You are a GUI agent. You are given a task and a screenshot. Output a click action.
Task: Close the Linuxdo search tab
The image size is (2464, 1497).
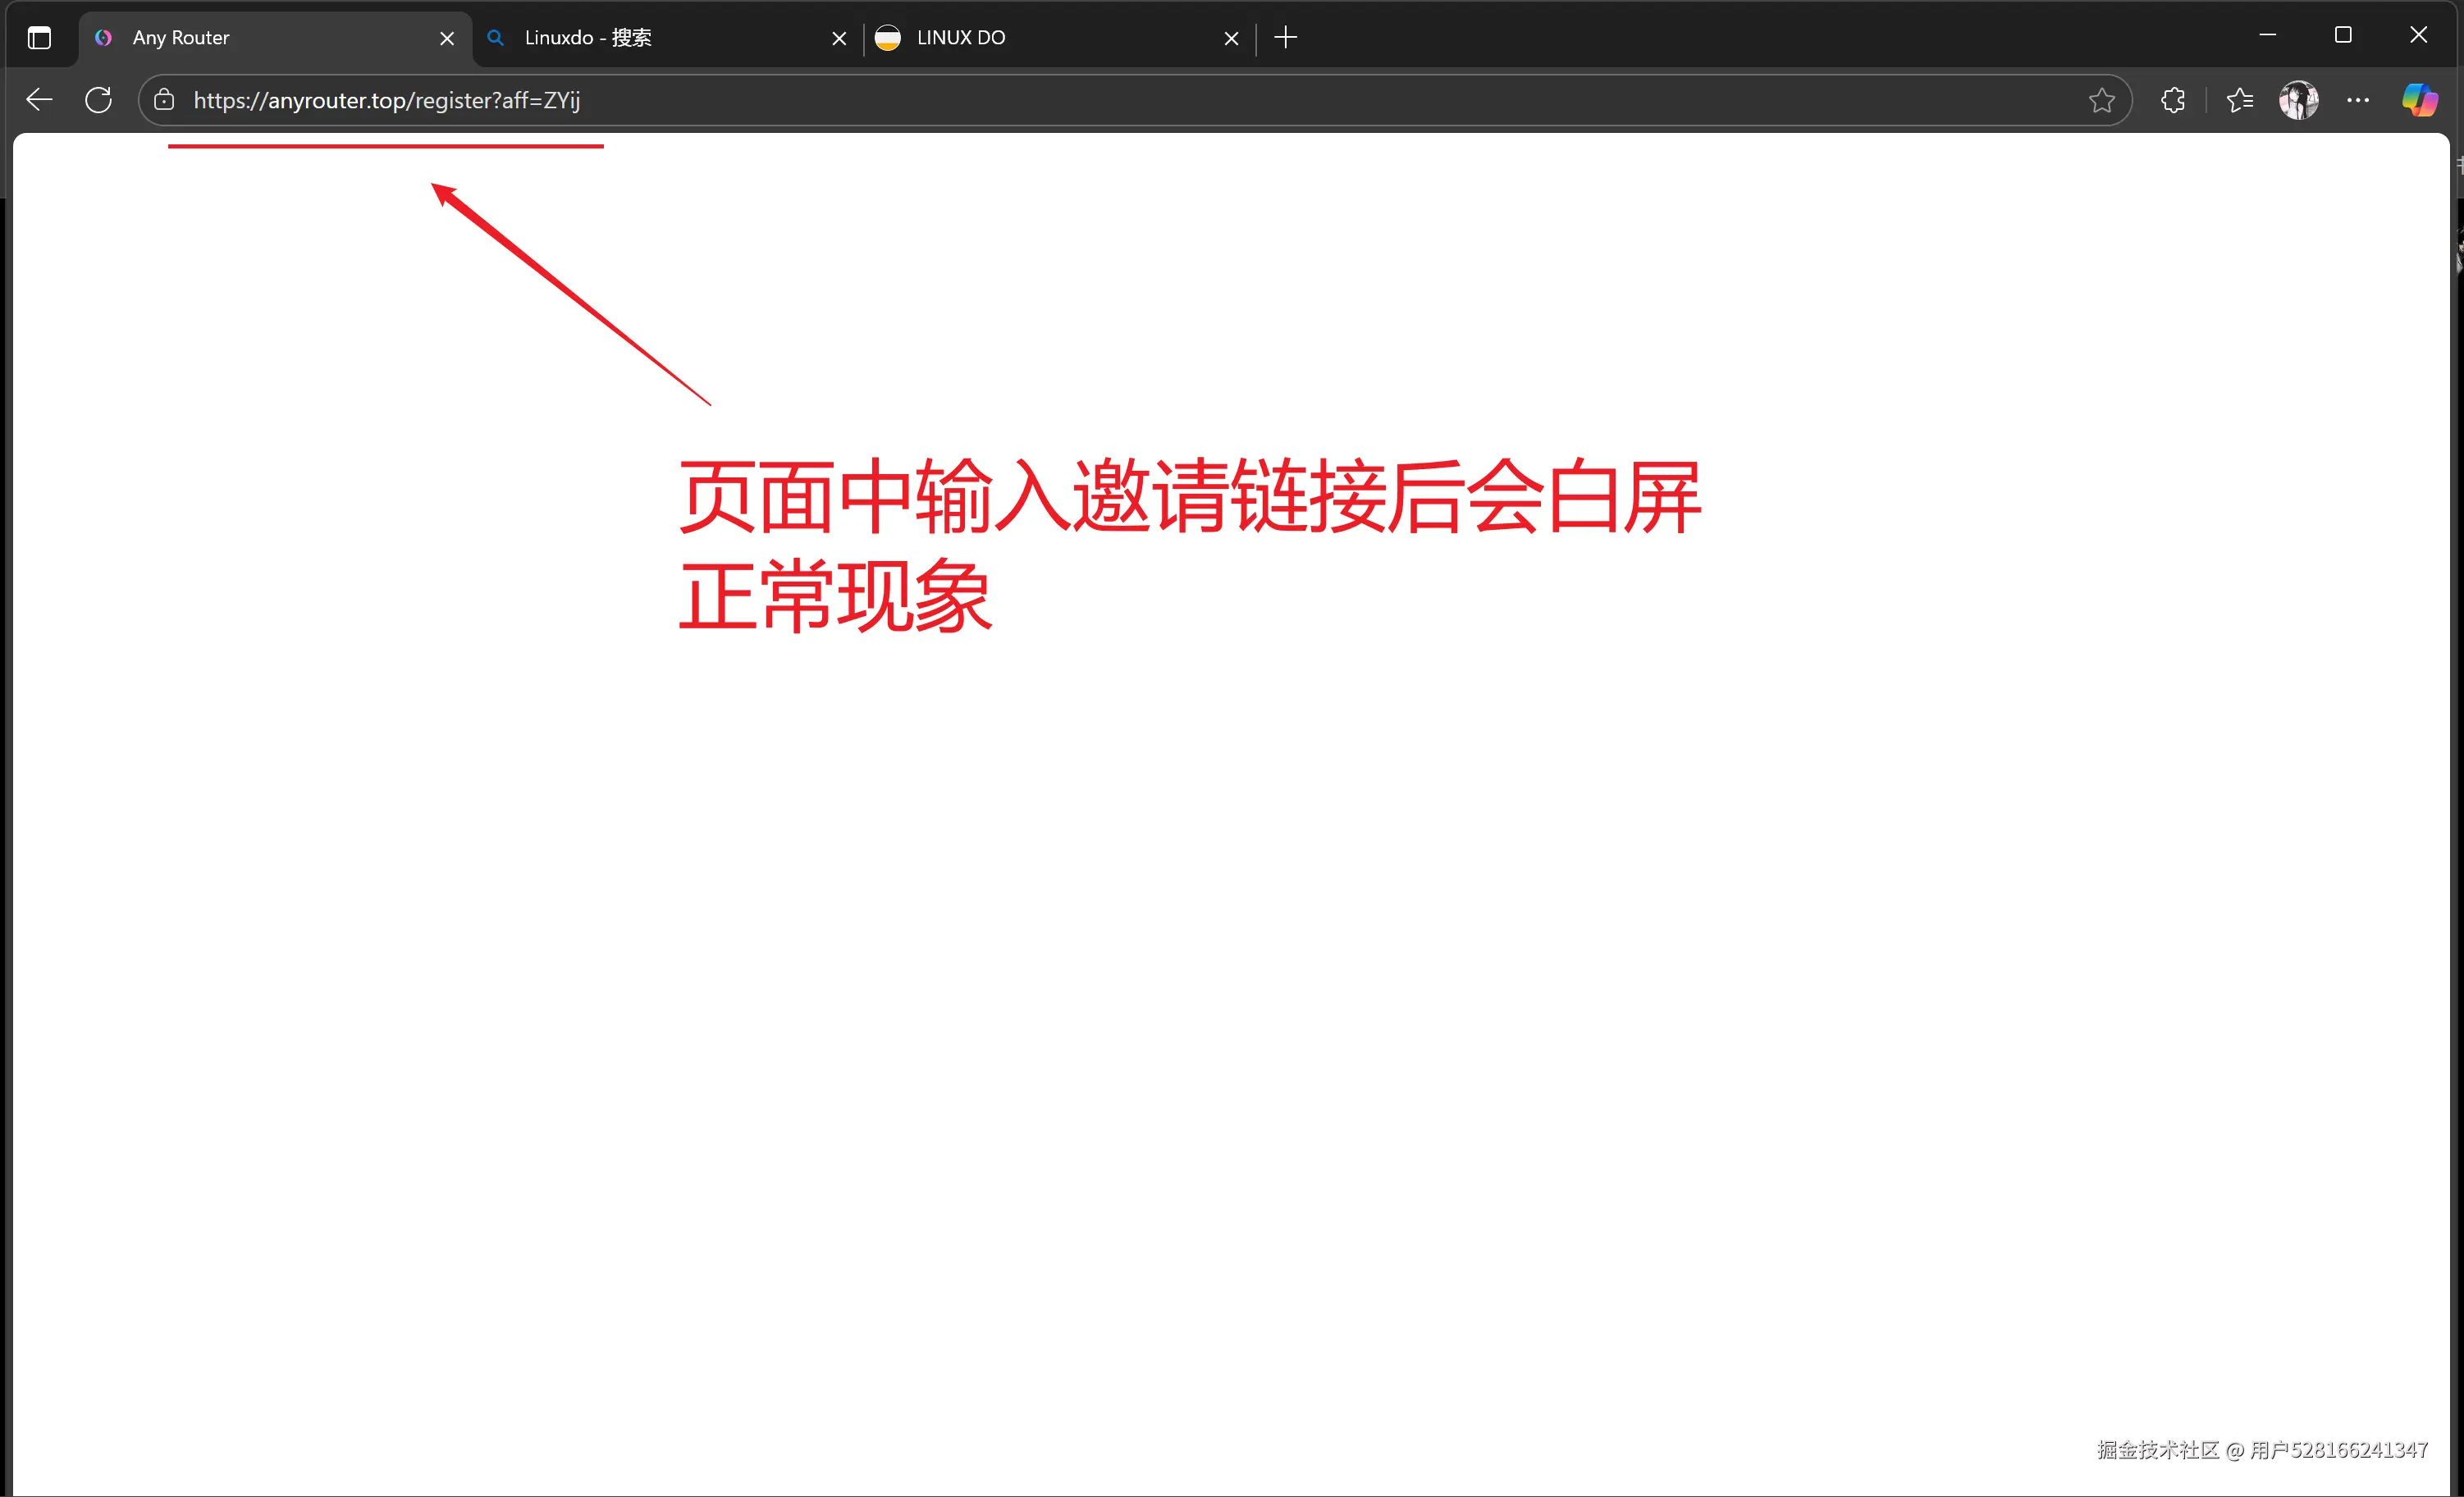coord(839,37)
